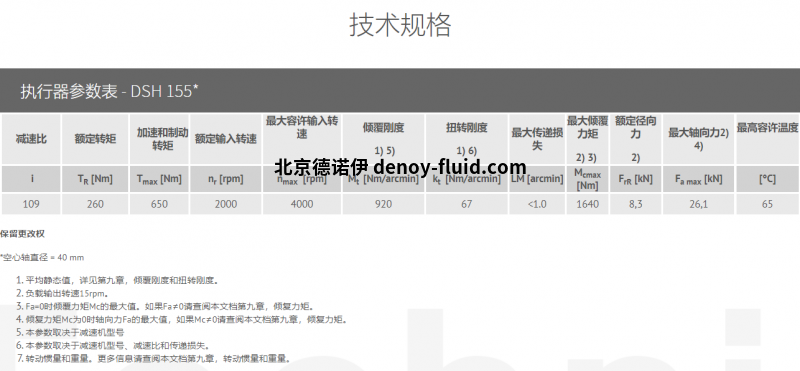Image resolution: width=800 pixels, height=371 pixels.
Task: Select the 执行器参数表 - DSH 155* title bar
Action: (400, 91)
